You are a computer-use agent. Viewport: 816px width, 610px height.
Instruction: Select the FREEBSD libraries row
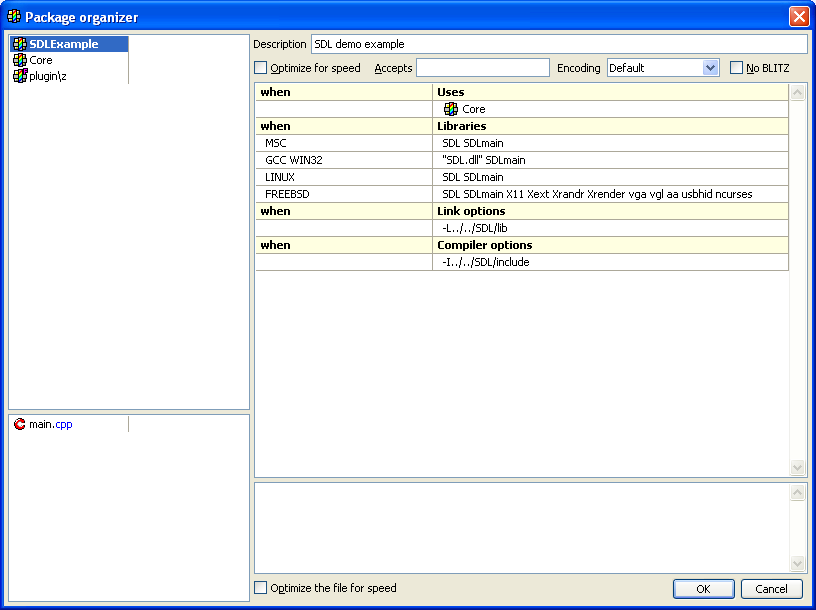point(521,194)
